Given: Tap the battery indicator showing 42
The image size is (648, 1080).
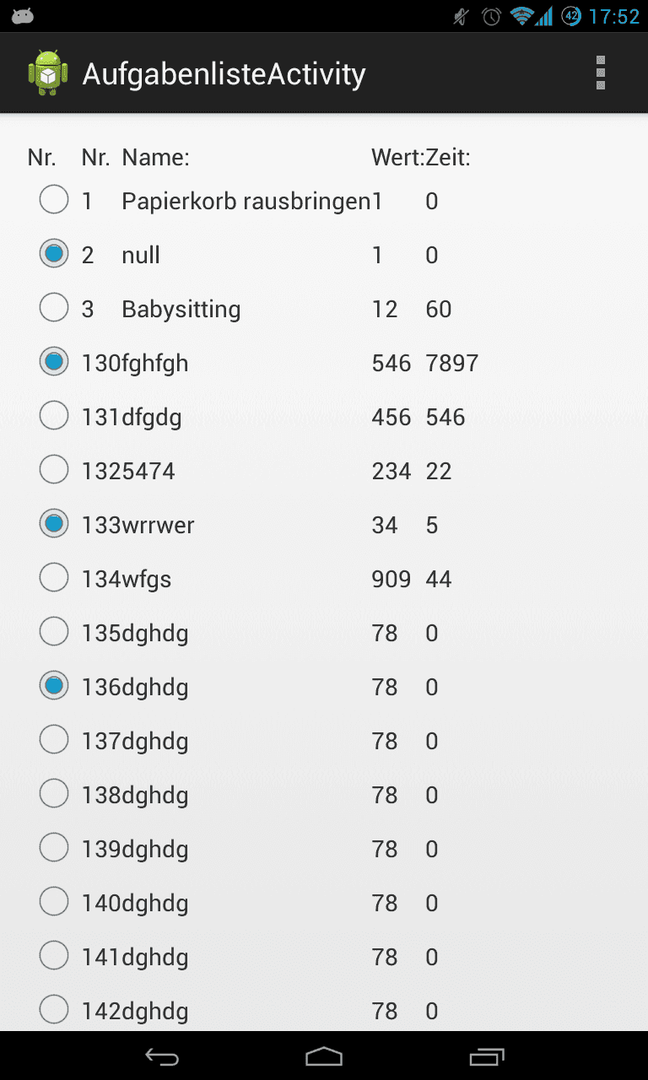Looking at the screenshot, I should 571,16.
